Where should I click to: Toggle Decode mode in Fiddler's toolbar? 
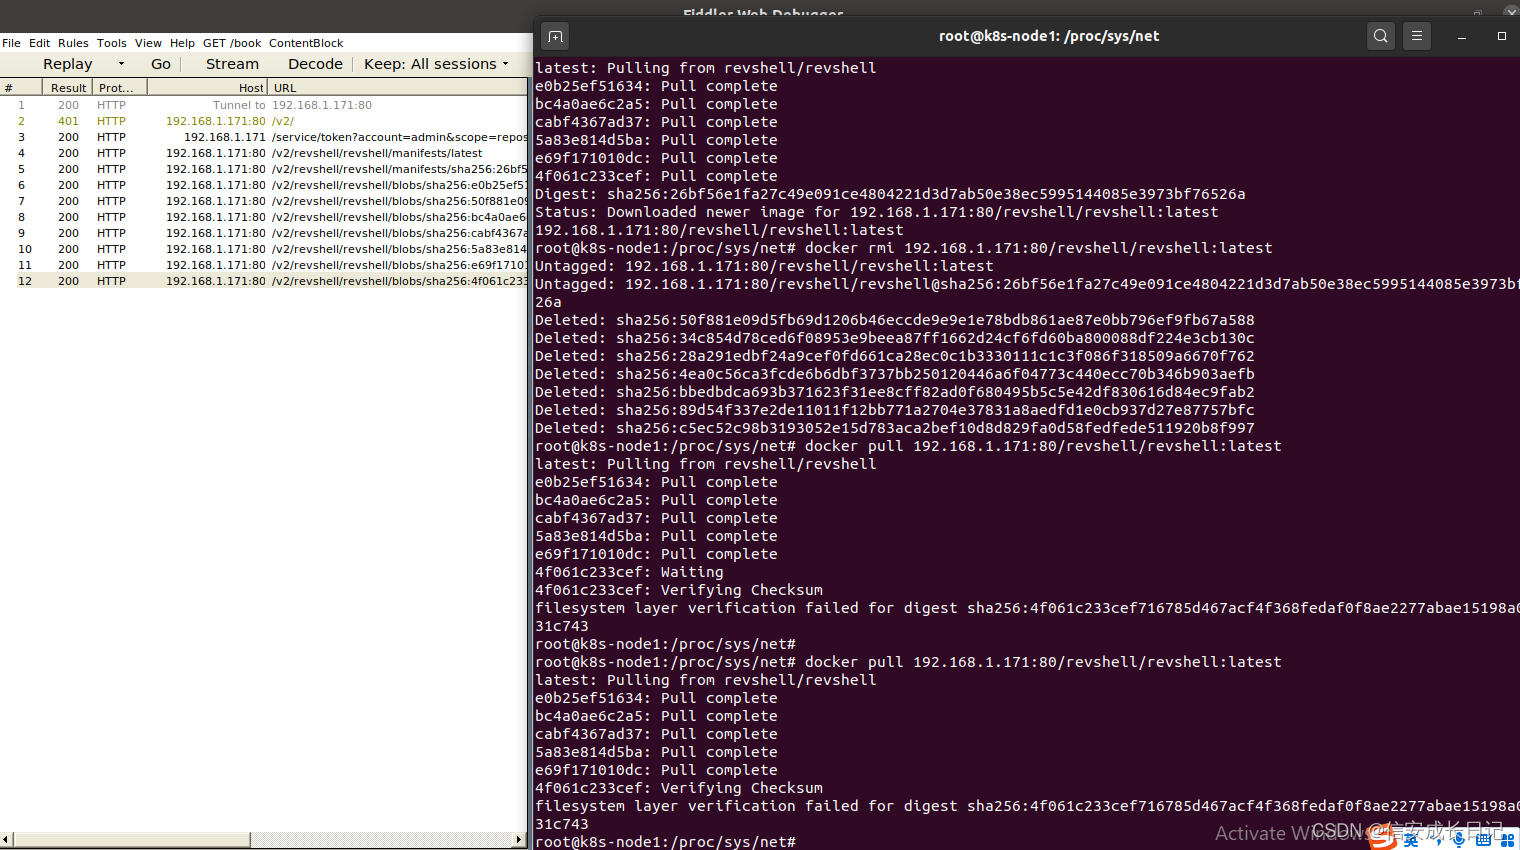click(314, 63)
